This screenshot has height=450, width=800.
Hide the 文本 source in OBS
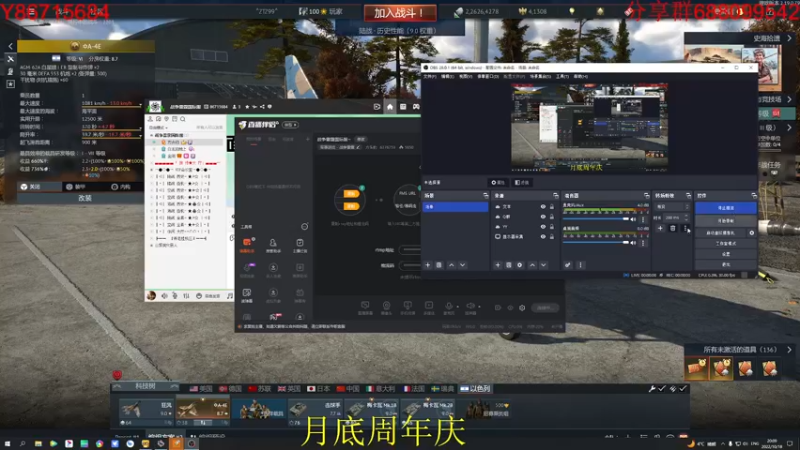(x=543, y=207)
